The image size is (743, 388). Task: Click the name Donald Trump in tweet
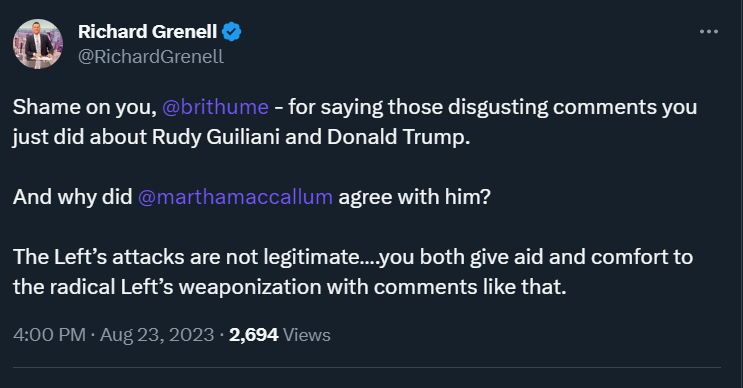pyautogui.click(x=398, y=137)
